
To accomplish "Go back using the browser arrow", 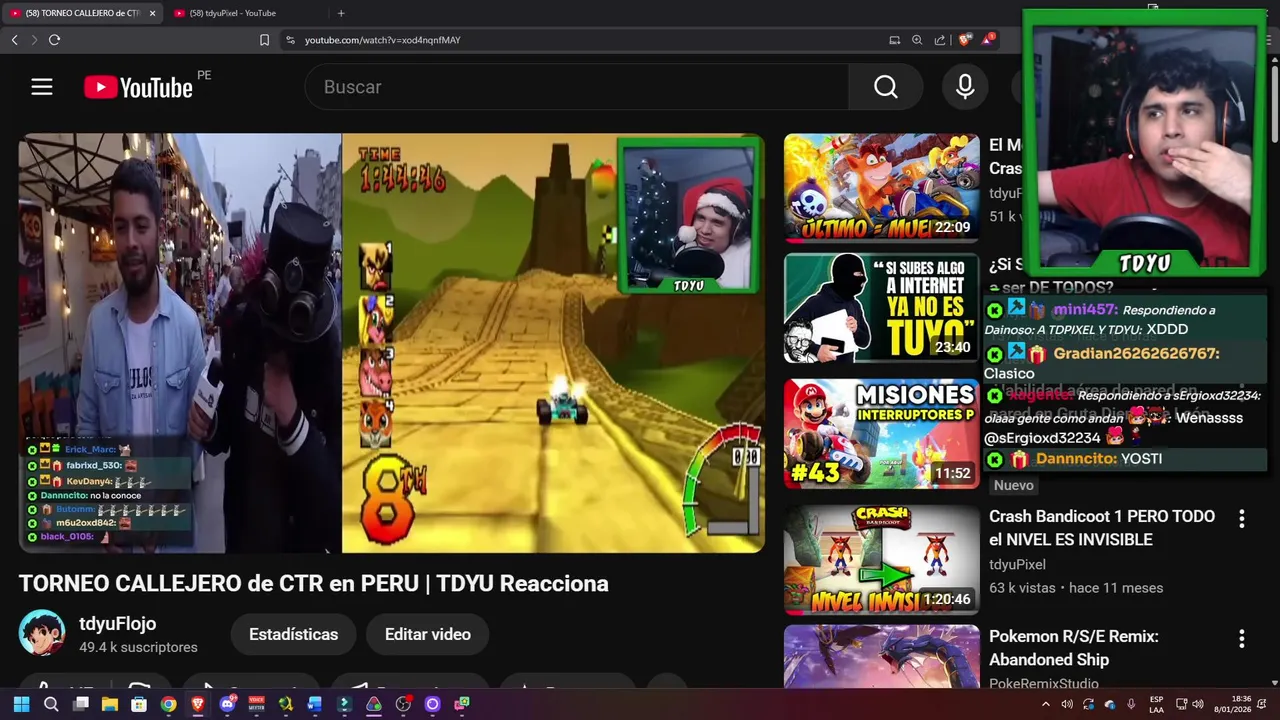I will coord(14,40).
